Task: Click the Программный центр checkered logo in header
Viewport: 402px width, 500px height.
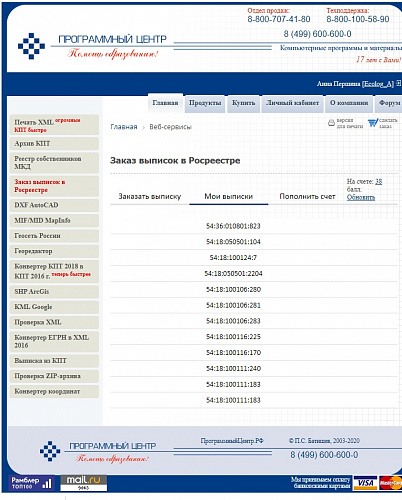Action: 31,46
